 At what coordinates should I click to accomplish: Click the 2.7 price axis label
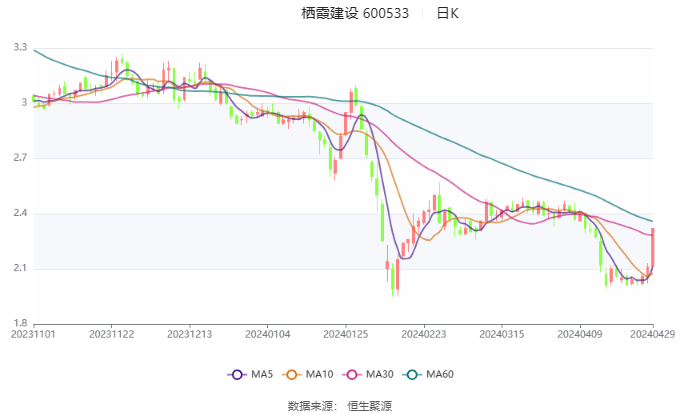(20, 157)
